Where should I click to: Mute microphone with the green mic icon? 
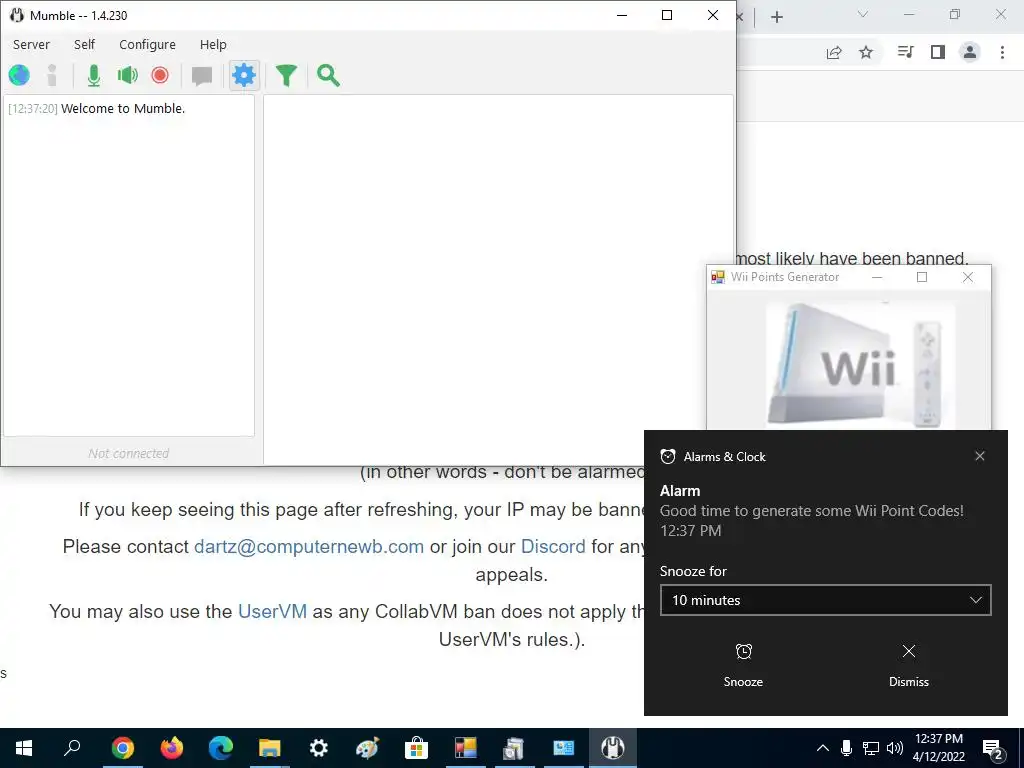click(94, 75)
